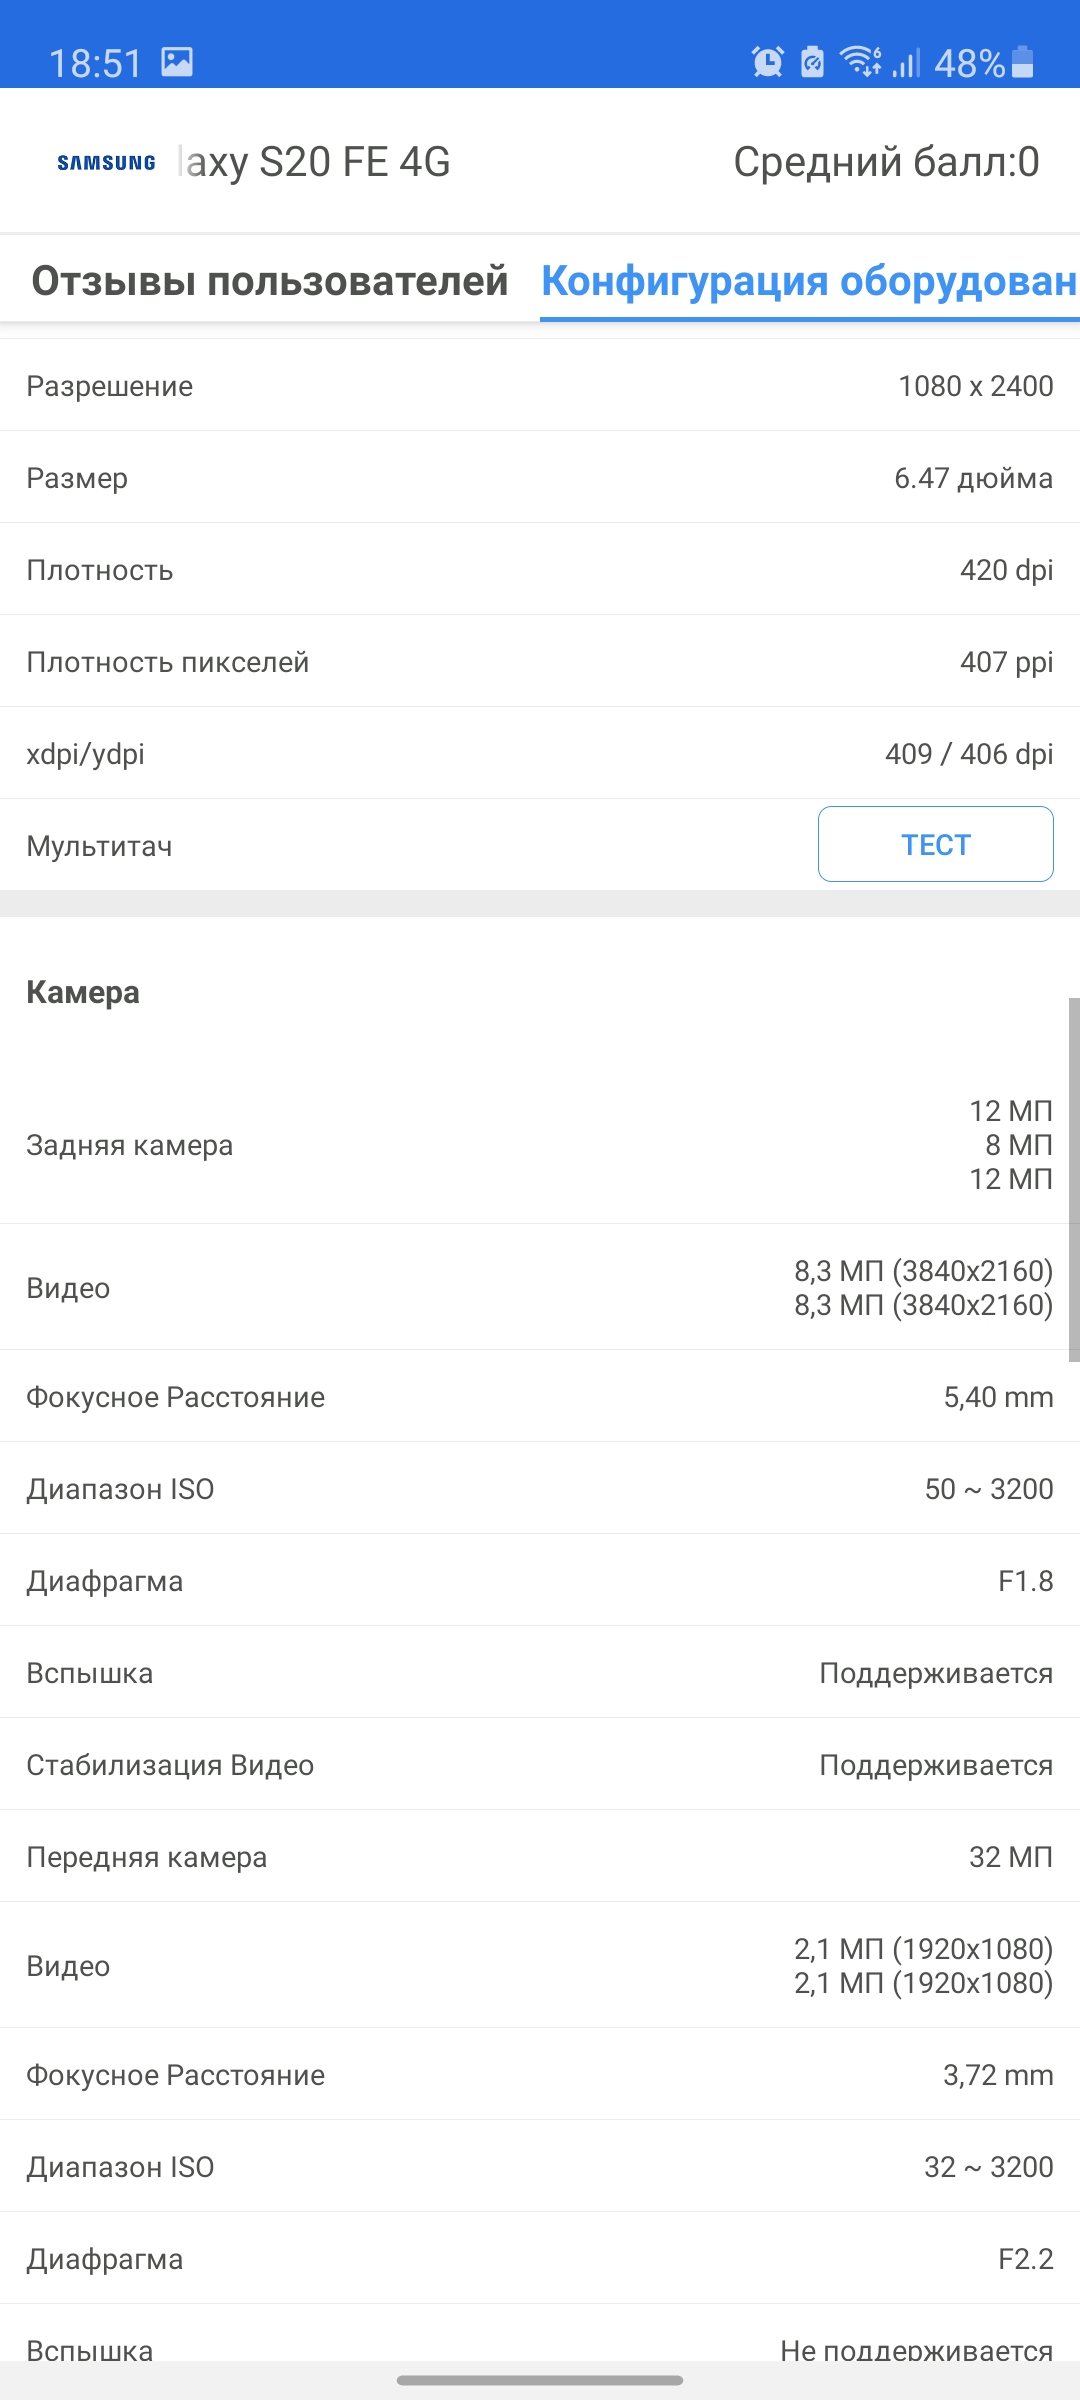Select the Диапазон ISO 32 ~ 3200 row
Viewport: 1080px width, 2400px height.
540,2167
